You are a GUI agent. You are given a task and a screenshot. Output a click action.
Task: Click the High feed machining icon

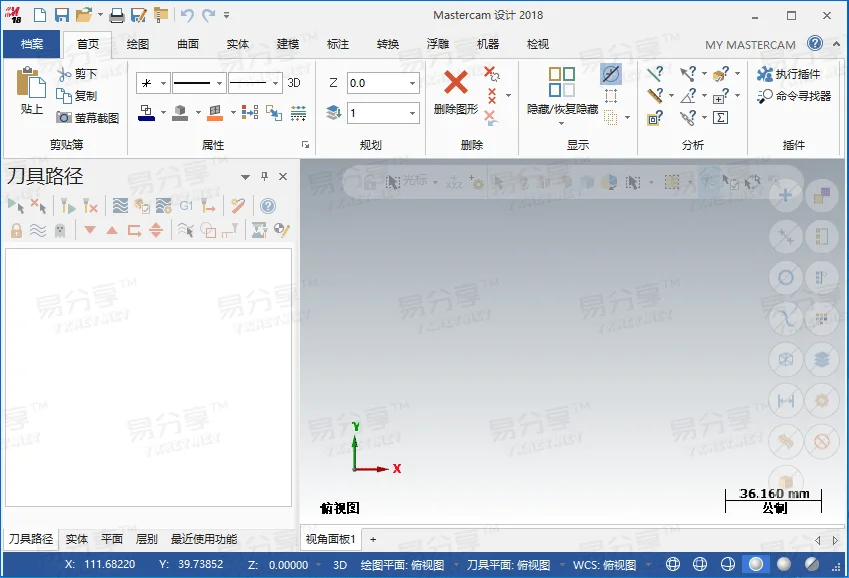click(208, 206)
